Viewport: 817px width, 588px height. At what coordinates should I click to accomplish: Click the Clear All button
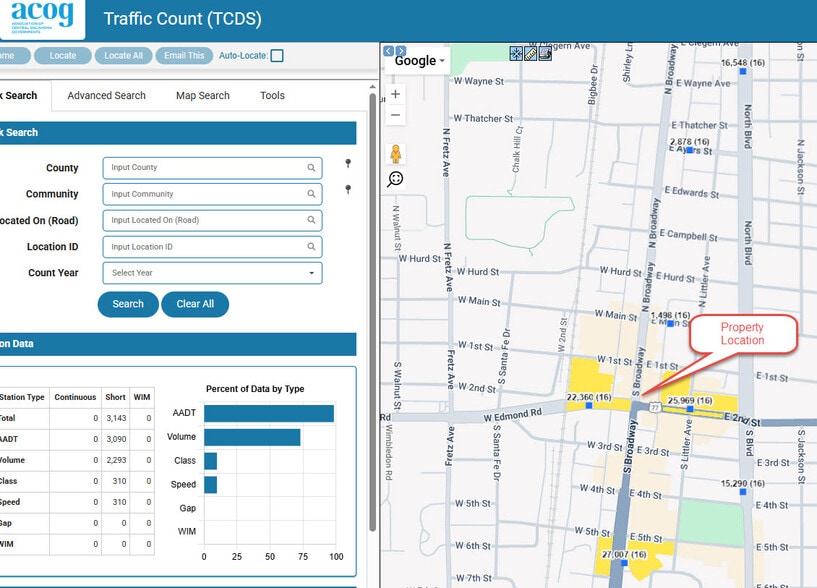195,304
